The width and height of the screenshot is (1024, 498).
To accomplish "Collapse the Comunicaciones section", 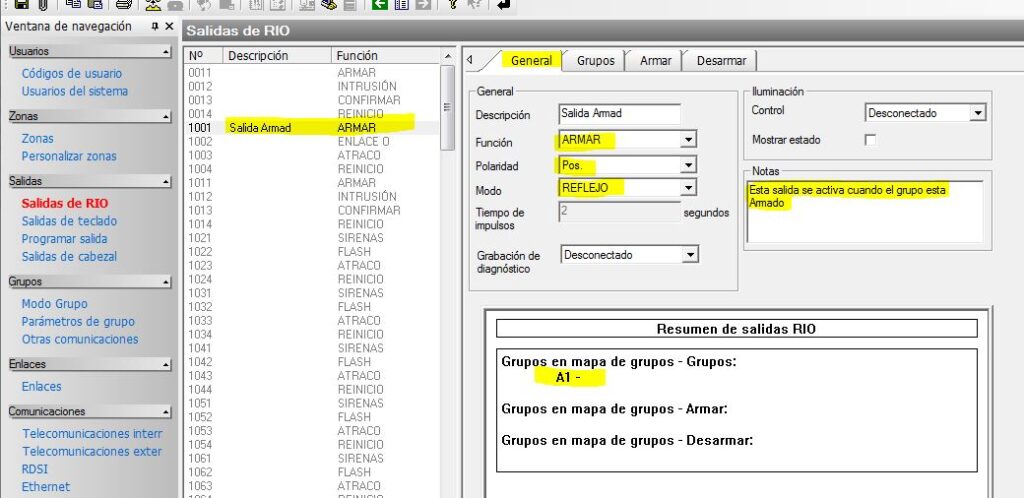I will click(166, 412).
